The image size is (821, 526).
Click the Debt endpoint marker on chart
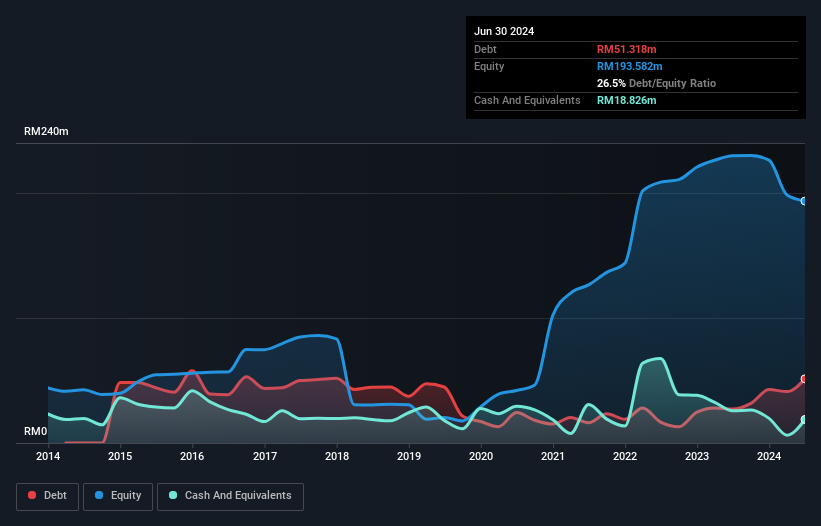pyautogui.click(x=804, y=379)
